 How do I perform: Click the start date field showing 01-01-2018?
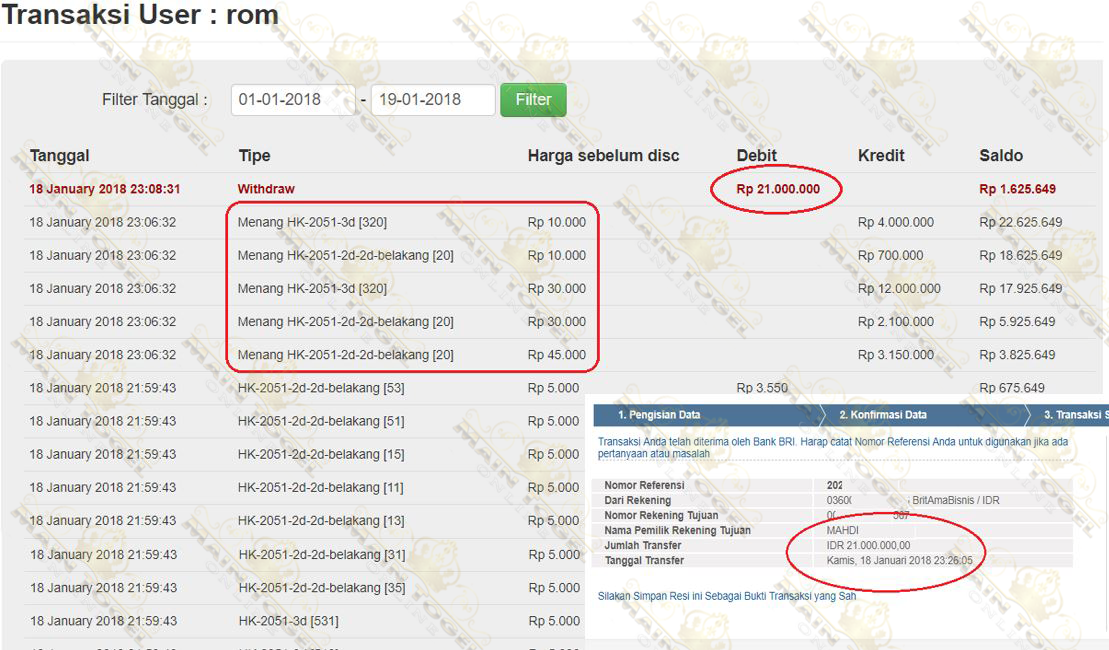click(292, 100)
